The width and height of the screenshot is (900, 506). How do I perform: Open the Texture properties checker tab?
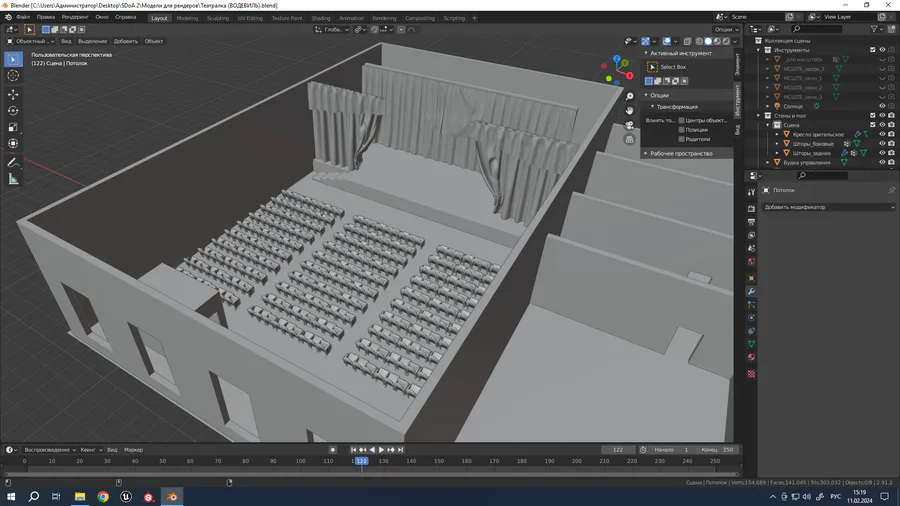pos(751,374)
